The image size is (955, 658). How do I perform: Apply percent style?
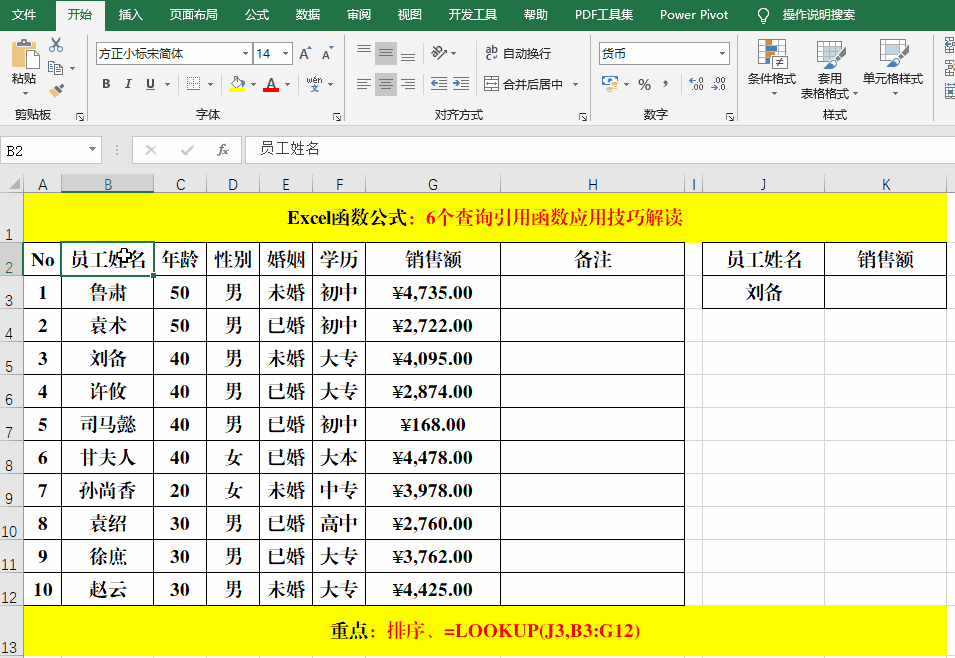coord(644,84)
